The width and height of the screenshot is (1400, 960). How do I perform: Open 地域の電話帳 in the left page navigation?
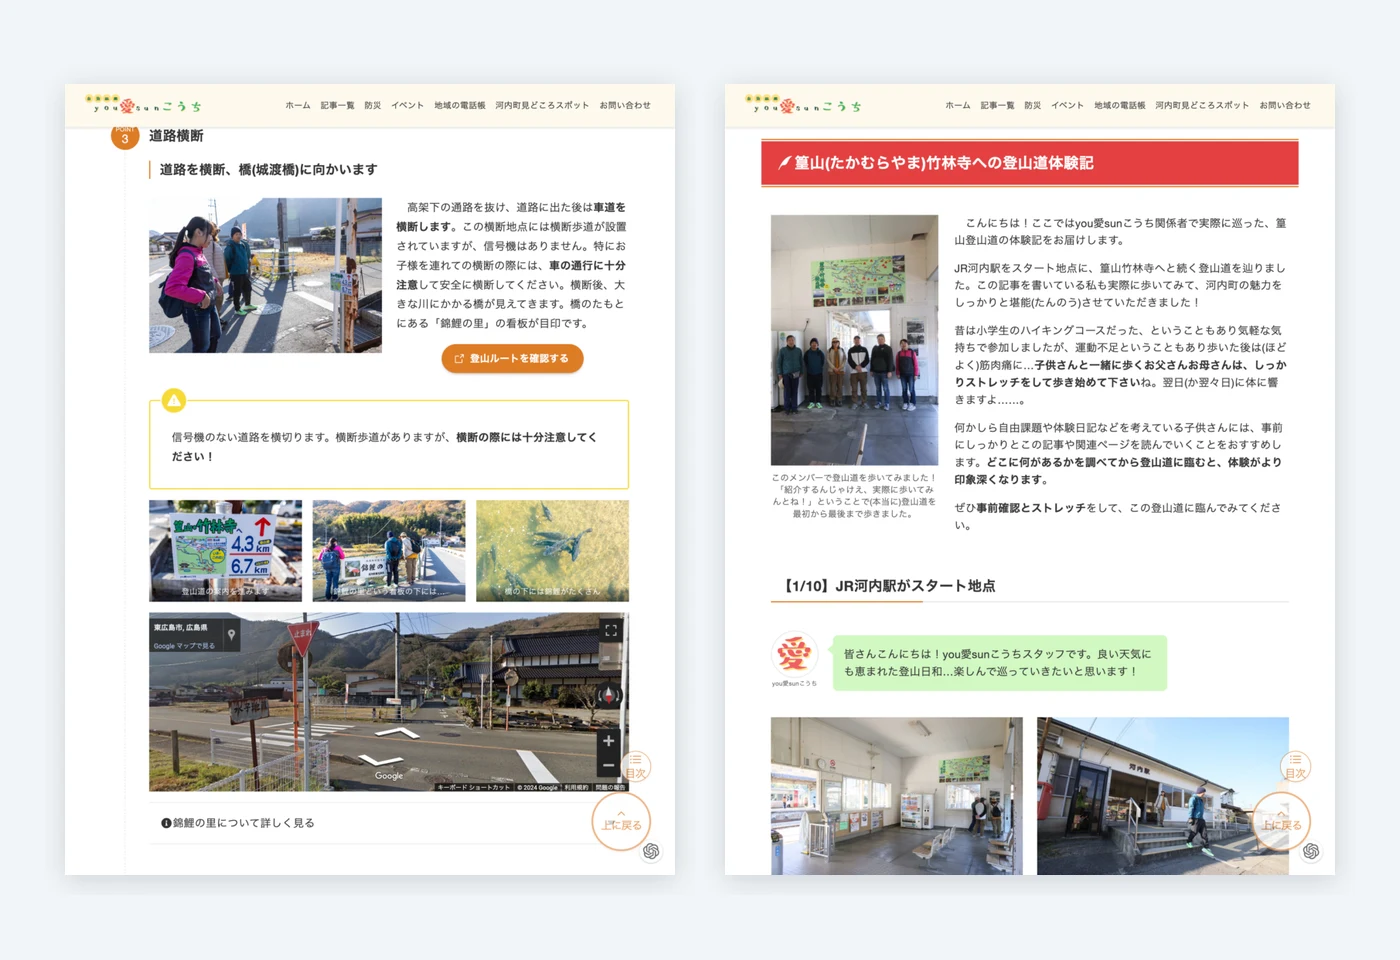(460, 105)
